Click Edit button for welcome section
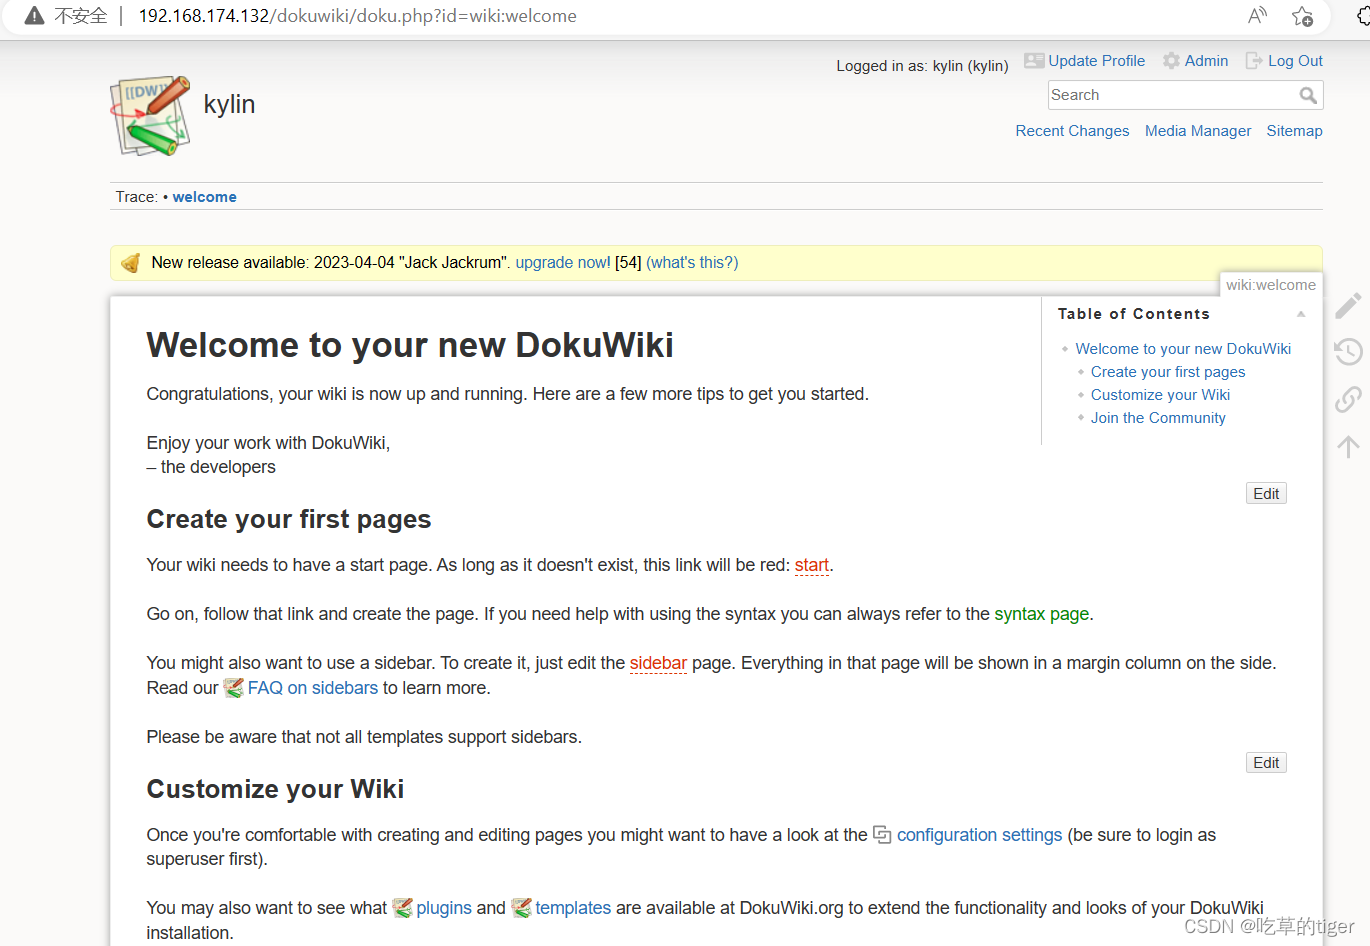 tap(1266, 494)
